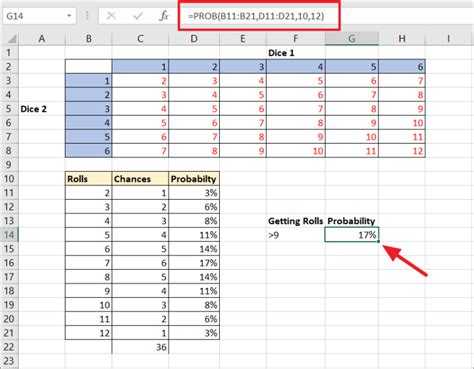Click the Cancel (X) formula bar icon
This screenshot has height=369, width=474.
click(x=111, y=16)
